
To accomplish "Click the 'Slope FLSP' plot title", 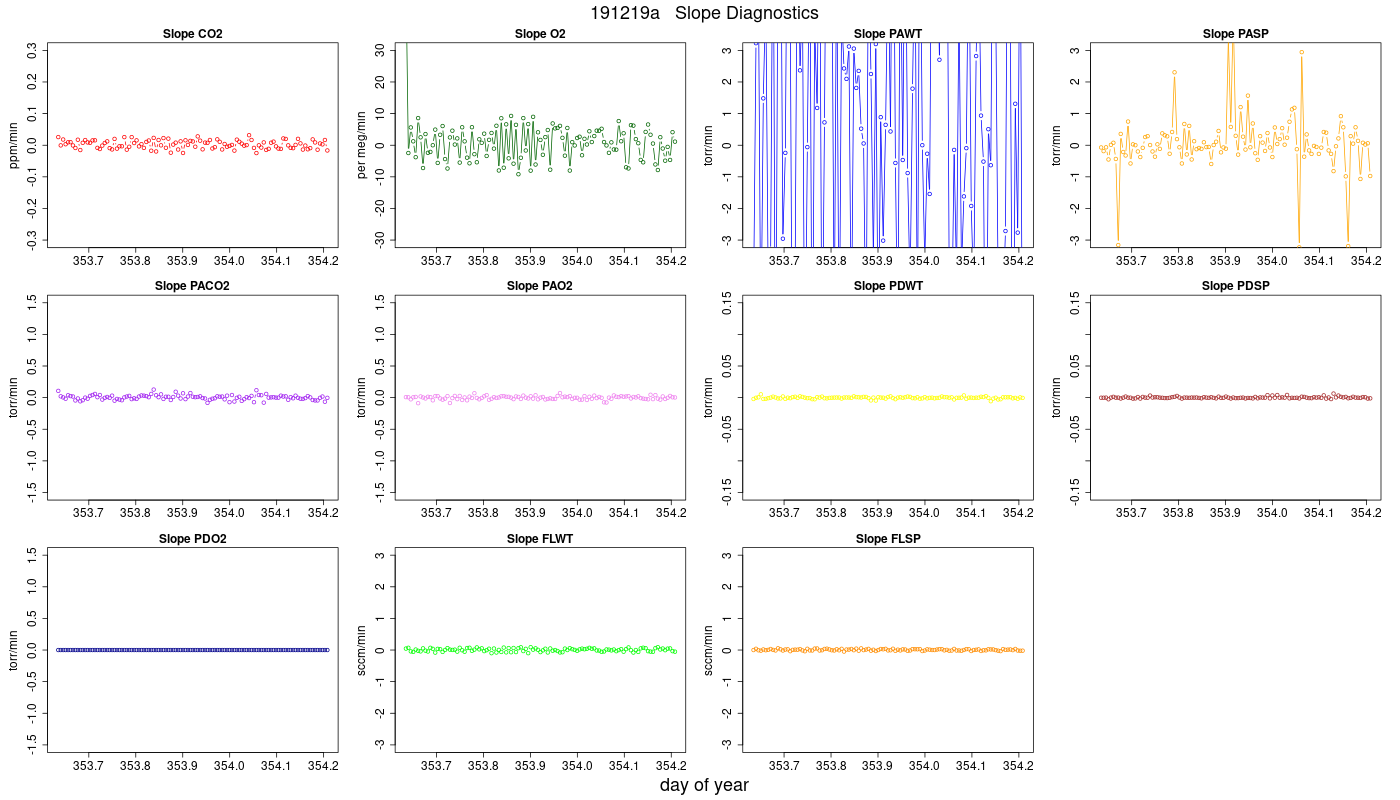I will click(x=887, y=539).
